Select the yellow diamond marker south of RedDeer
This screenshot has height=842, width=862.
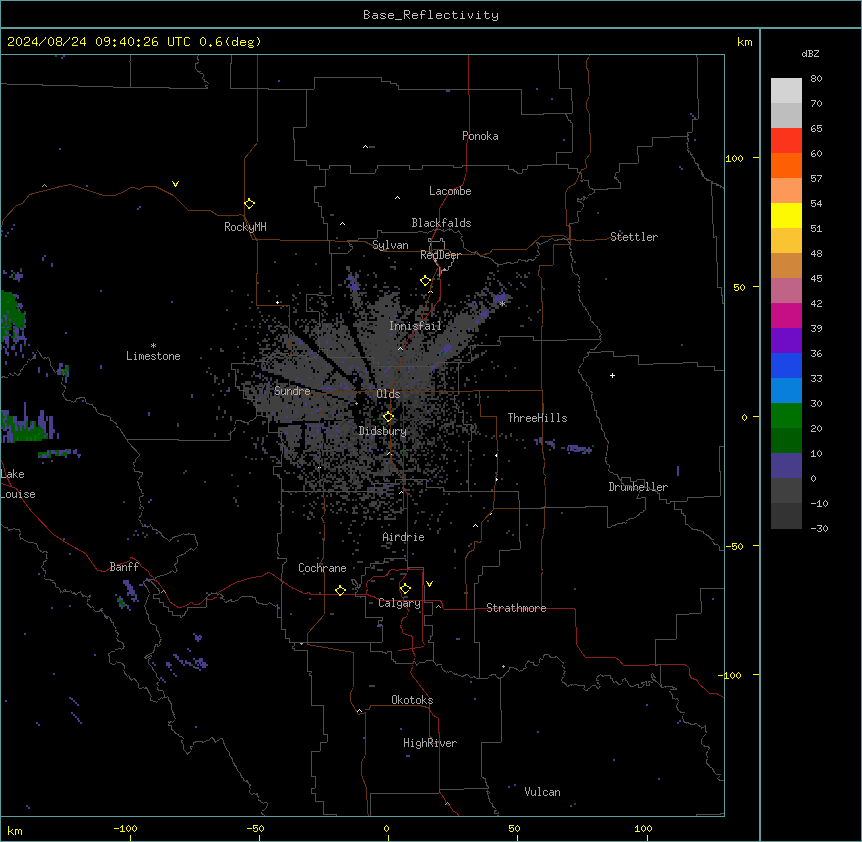[x=425, y=281]
